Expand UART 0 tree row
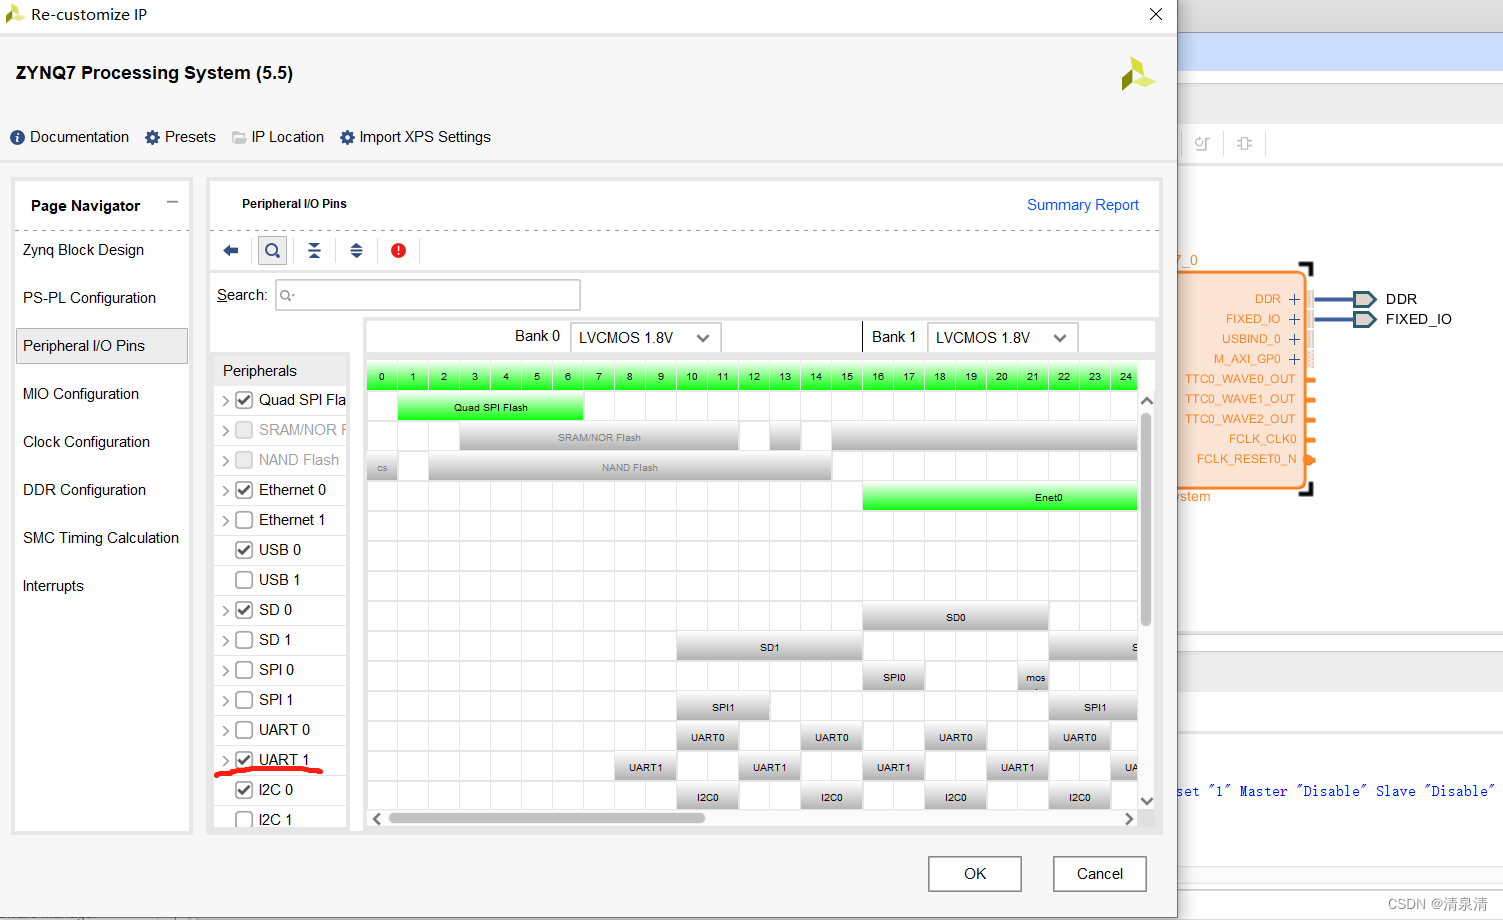This screenshot has height=920, width=1503. [x=226, y=730]
